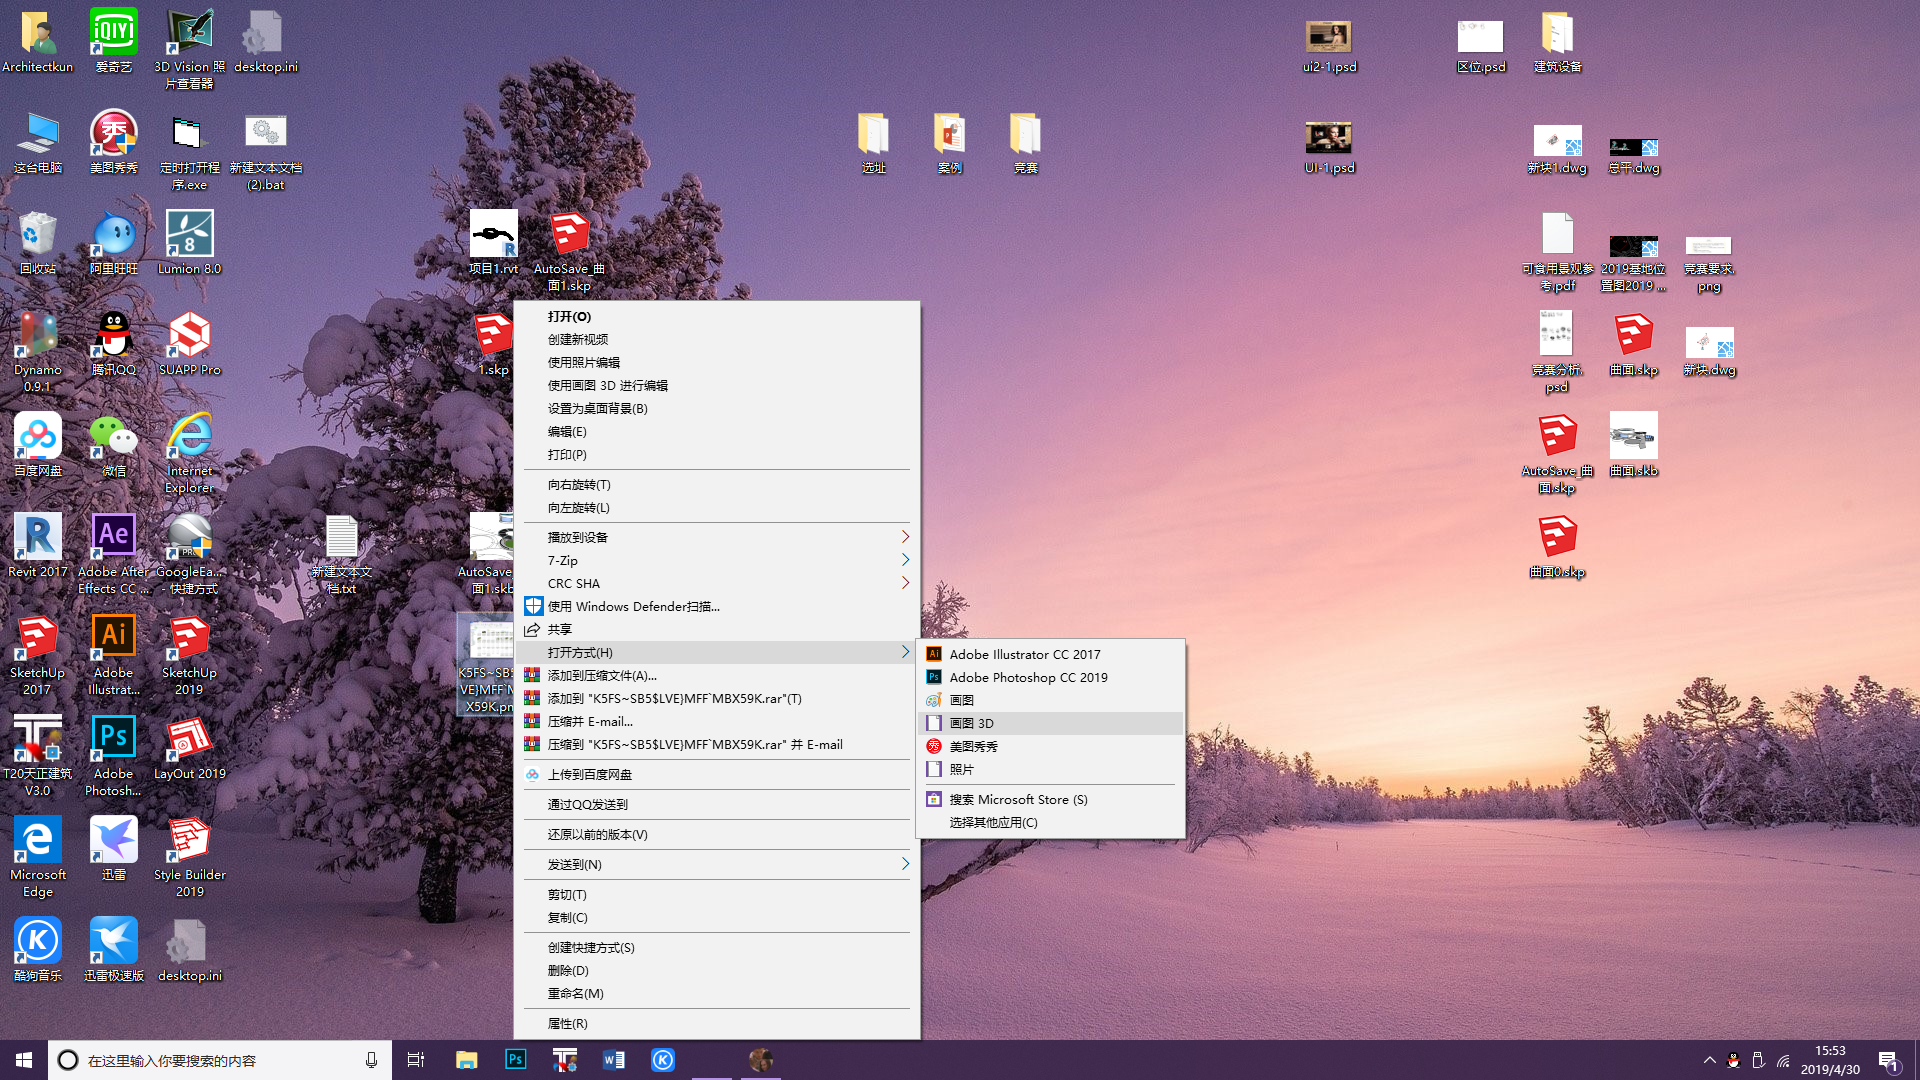Choose 创建新视频 in the context menu
The image size is (1920, 1080).
[x=716, y=339]
